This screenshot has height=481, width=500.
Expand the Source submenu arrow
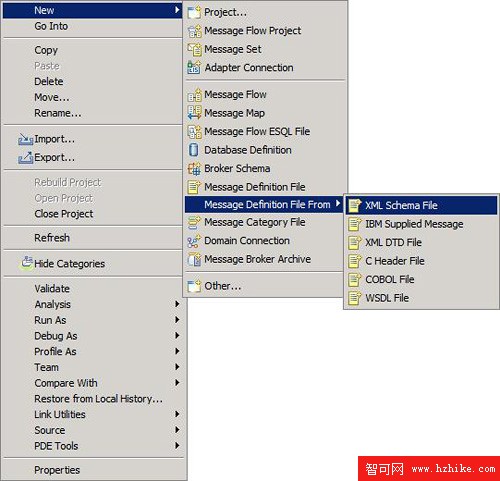pyautogui.click(x=177, y=430)
